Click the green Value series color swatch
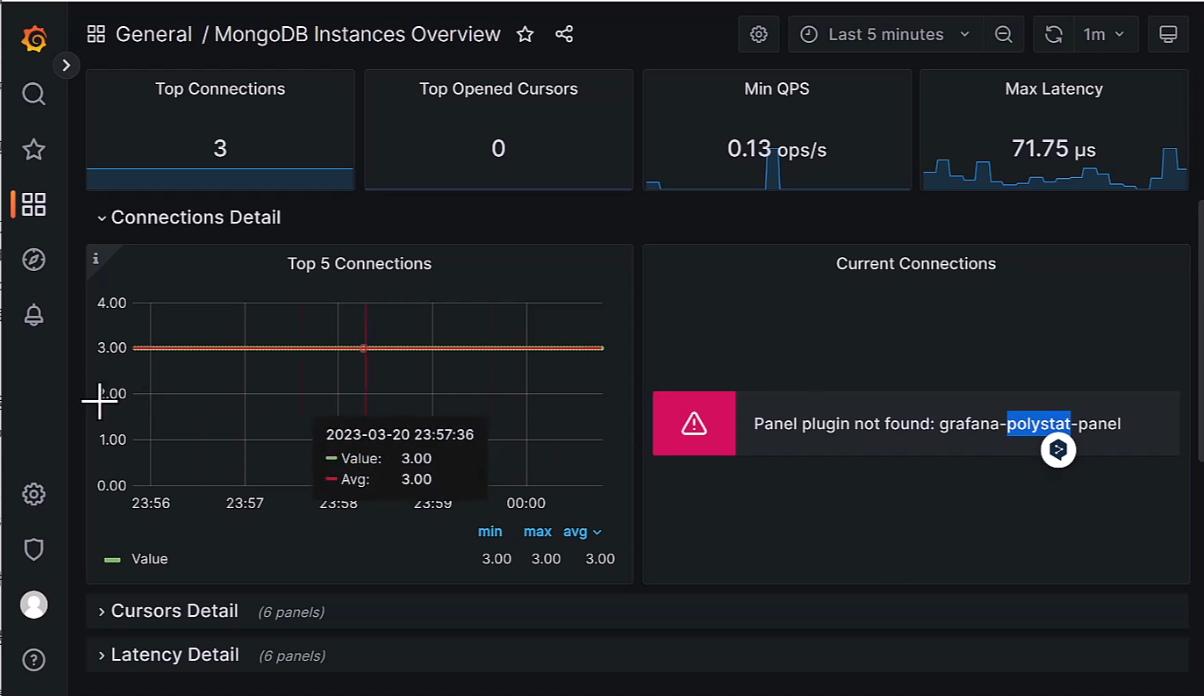 point(113,560)
